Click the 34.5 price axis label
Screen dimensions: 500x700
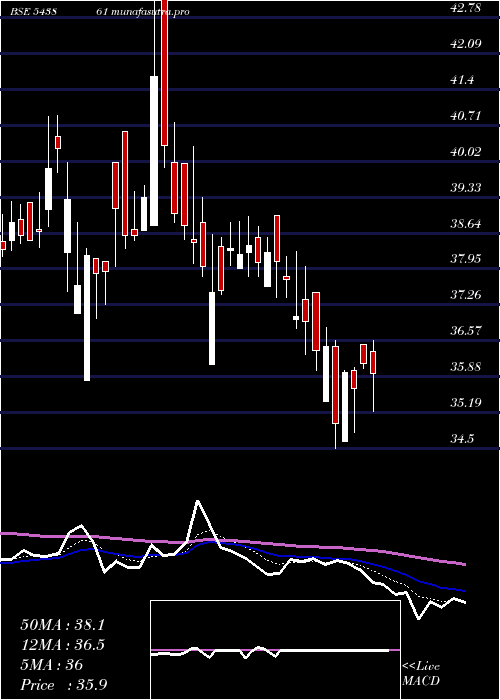[462, 439]
